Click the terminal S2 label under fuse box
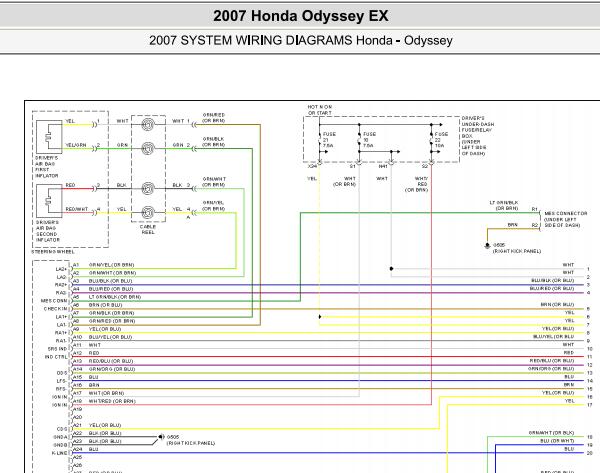Image resolution: width=600 pixels, height=473 pixels. [x=424, y=166]
